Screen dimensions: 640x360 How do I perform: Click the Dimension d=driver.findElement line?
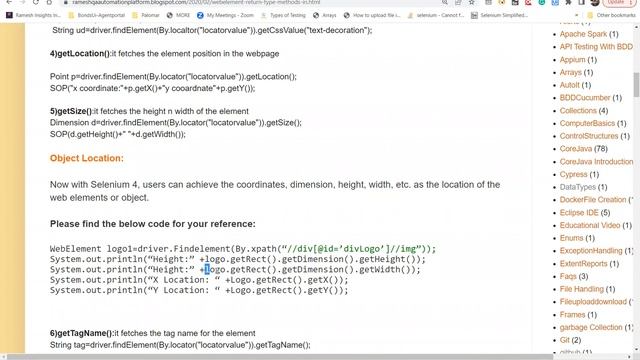[x=176, y=123]
